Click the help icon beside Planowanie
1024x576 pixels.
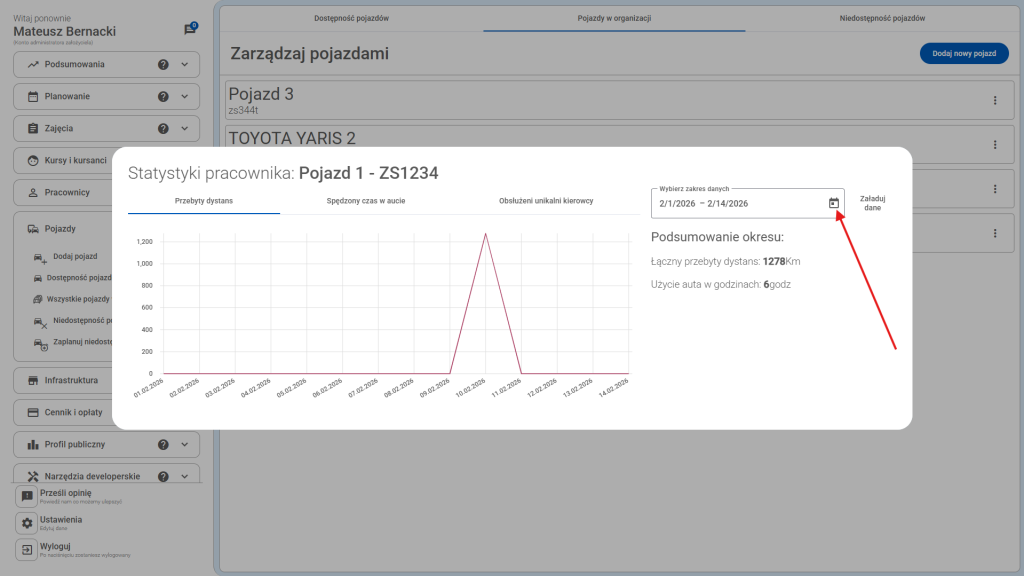[x=163, y=97]
